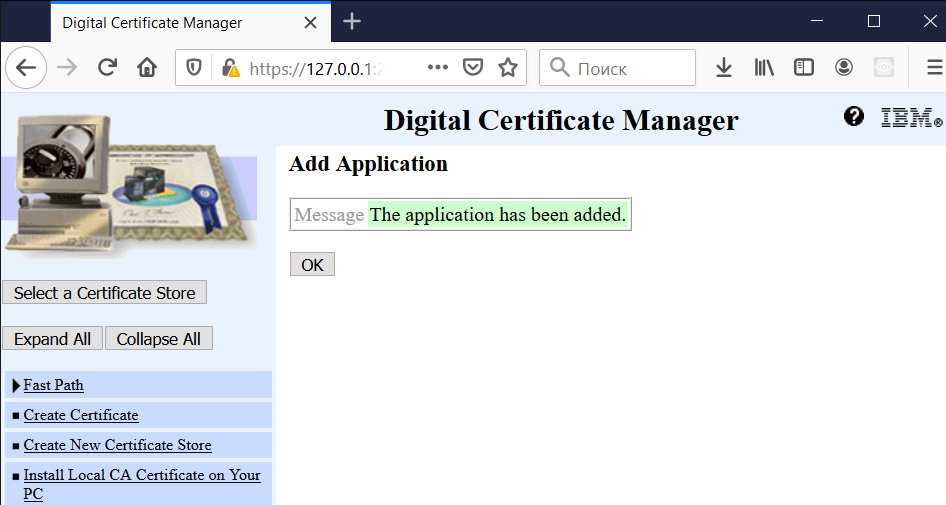Click the help question mark icon
Image resolution: width=946 pixels, height=505 pixels.
(x=853, y=117)
